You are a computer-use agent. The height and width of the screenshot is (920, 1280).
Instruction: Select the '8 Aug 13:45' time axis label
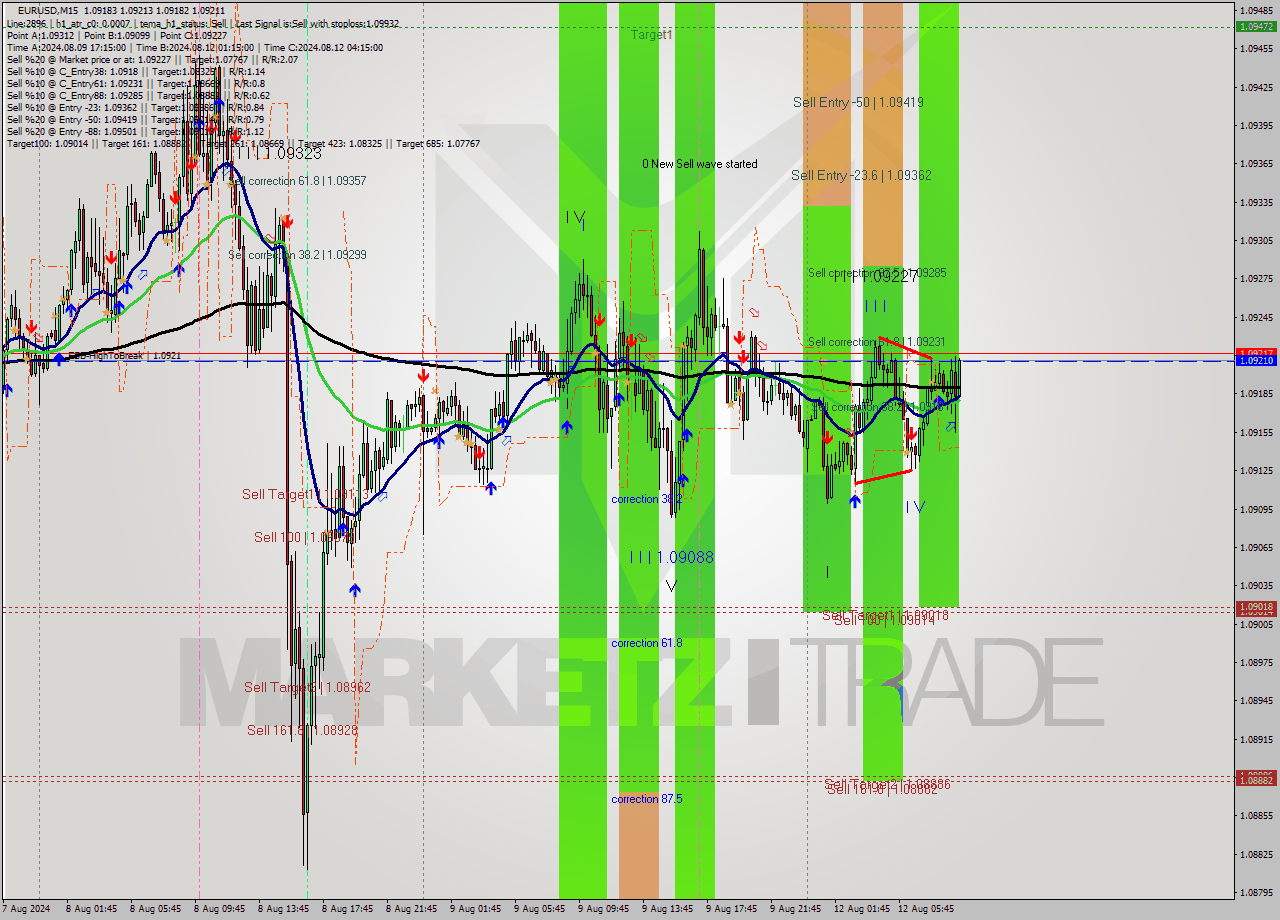point(283,909)
